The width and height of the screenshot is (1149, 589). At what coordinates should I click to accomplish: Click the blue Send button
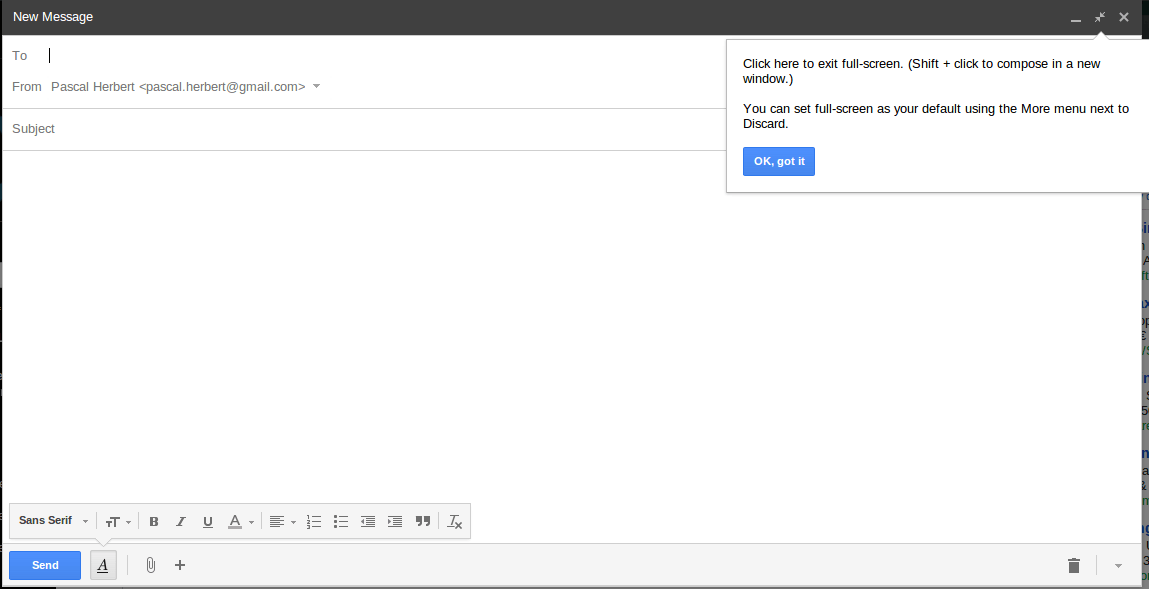[x=45, y=565]
